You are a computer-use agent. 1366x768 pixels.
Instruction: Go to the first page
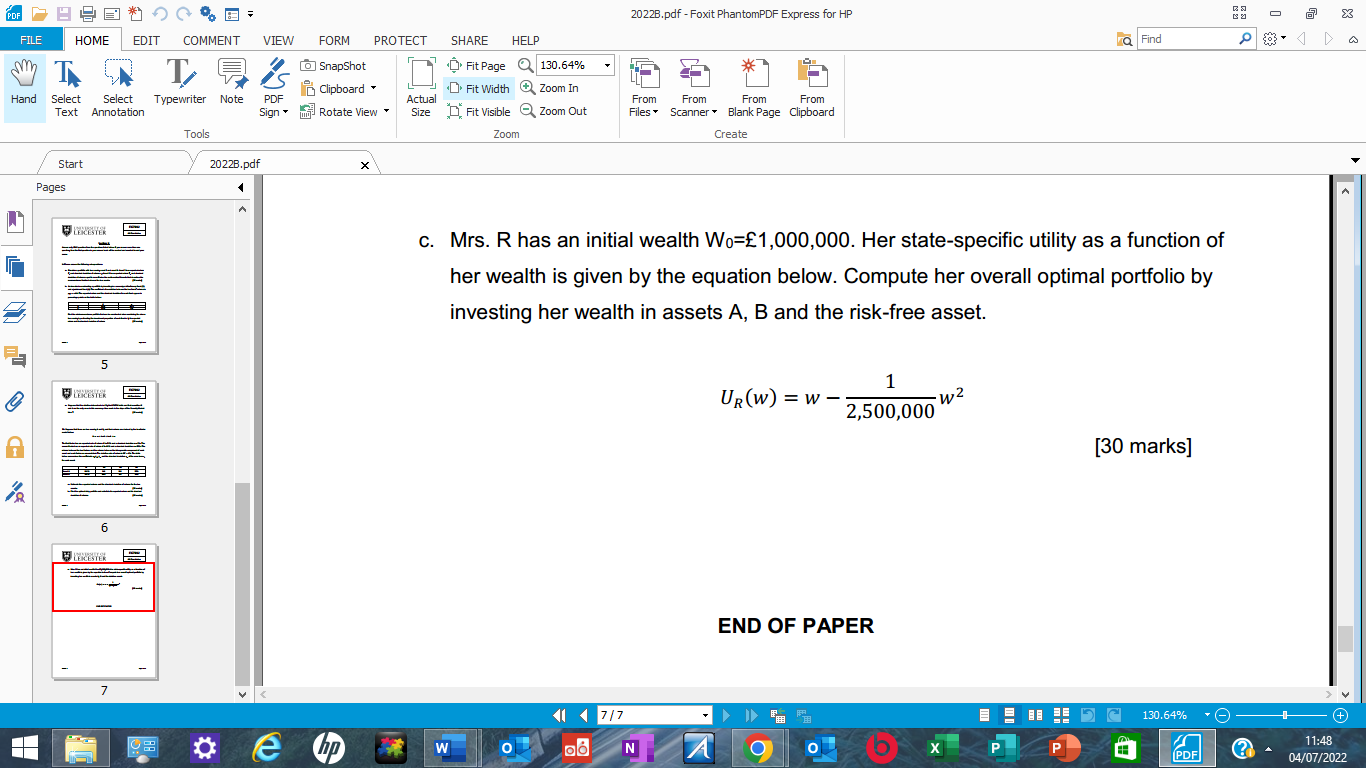(561, 715)
